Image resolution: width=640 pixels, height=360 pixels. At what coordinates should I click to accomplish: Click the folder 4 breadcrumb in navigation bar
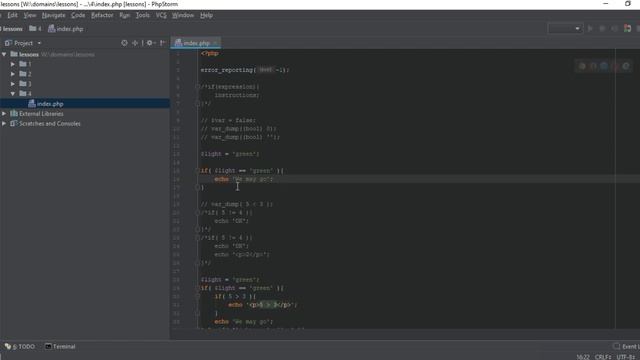[x=35, y=29]
